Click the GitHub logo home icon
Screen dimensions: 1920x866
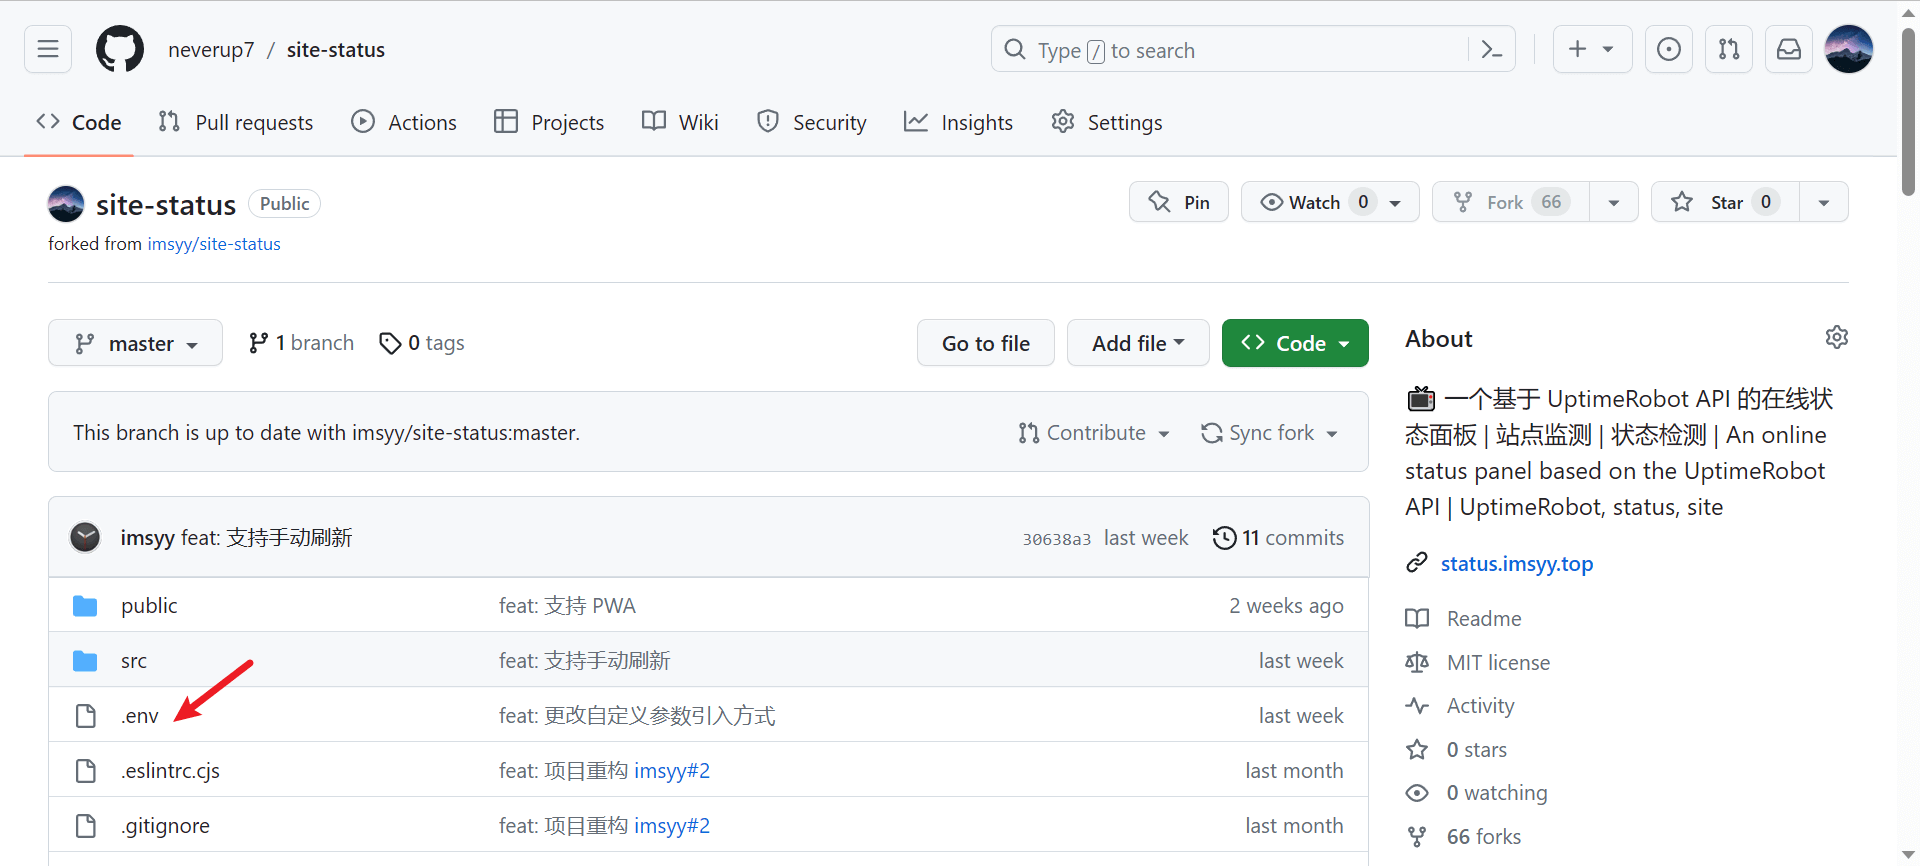120,49
